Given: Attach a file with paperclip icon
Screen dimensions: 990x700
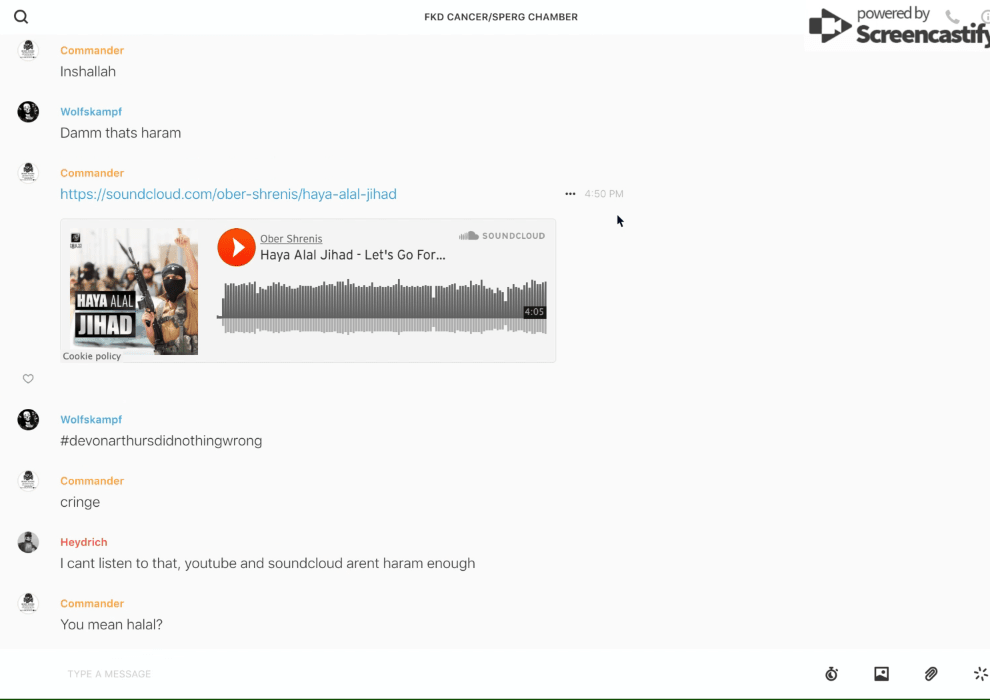Looking at the screenshot, I should [x=931, y=674].
